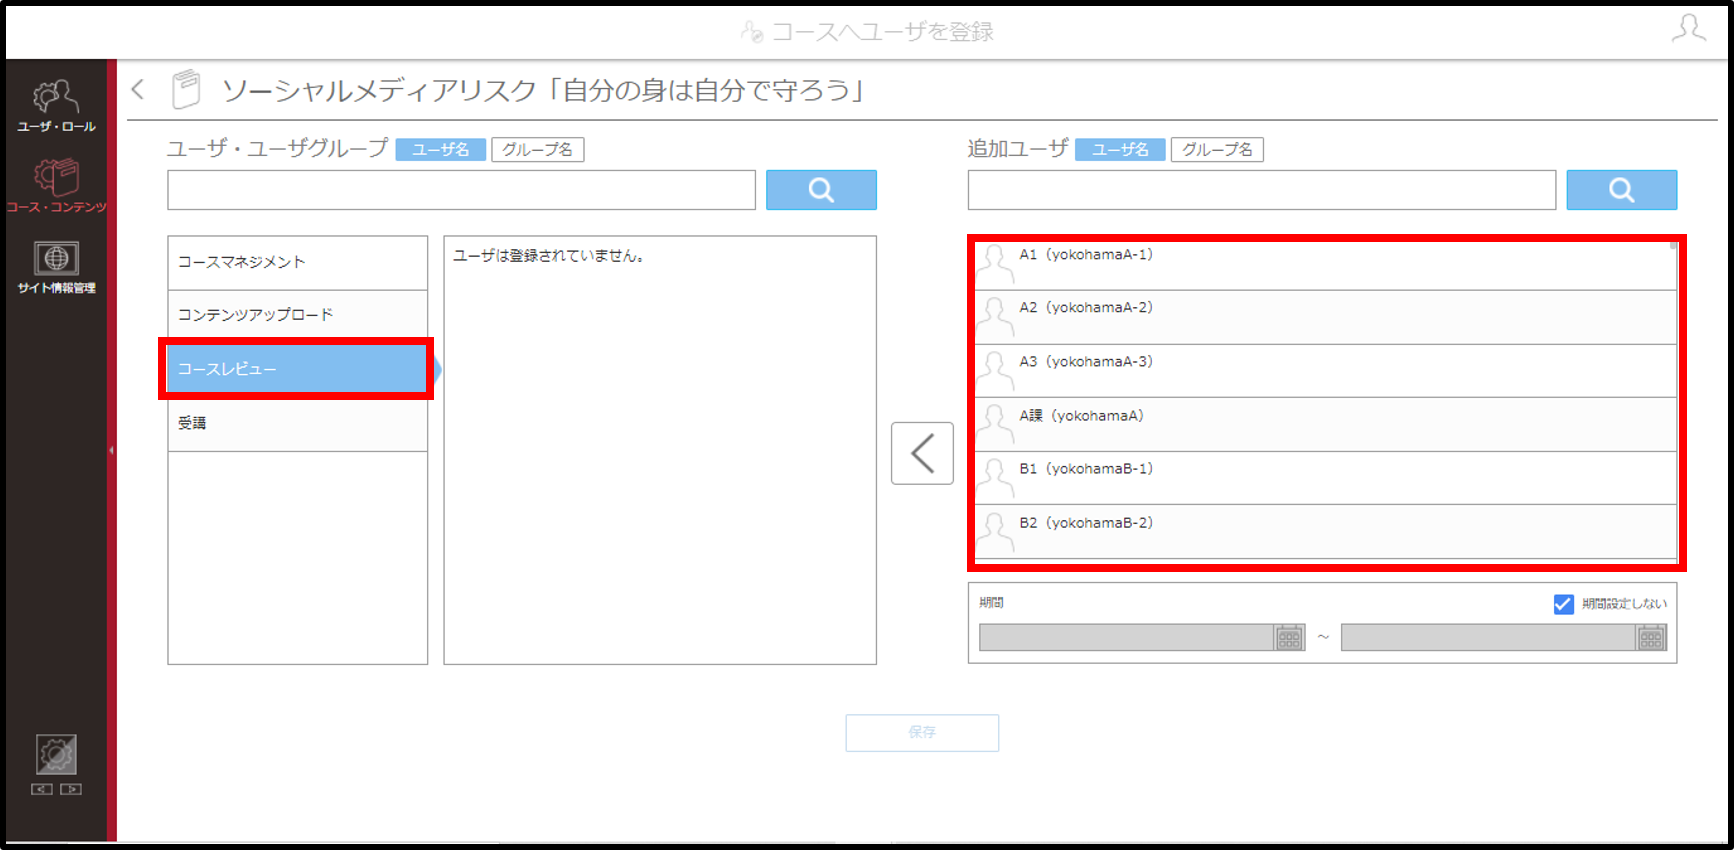Screen dimensions: 1734x850
Task: Select the コースレビュー role
Action: [298, 369]
